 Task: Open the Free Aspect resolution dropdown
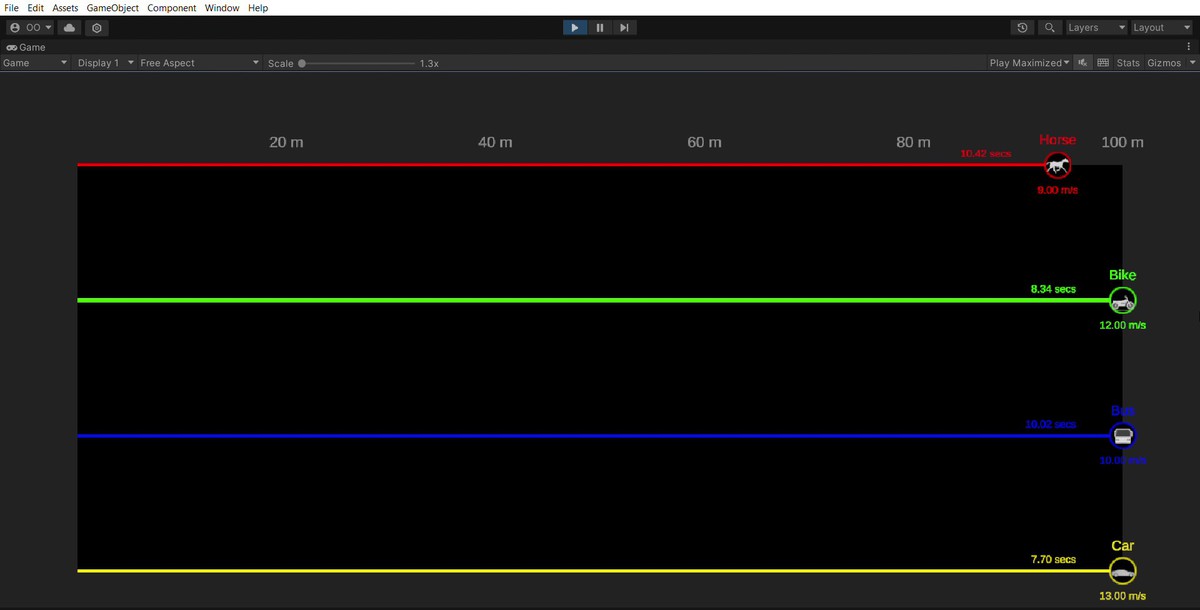tap(199, 62)
